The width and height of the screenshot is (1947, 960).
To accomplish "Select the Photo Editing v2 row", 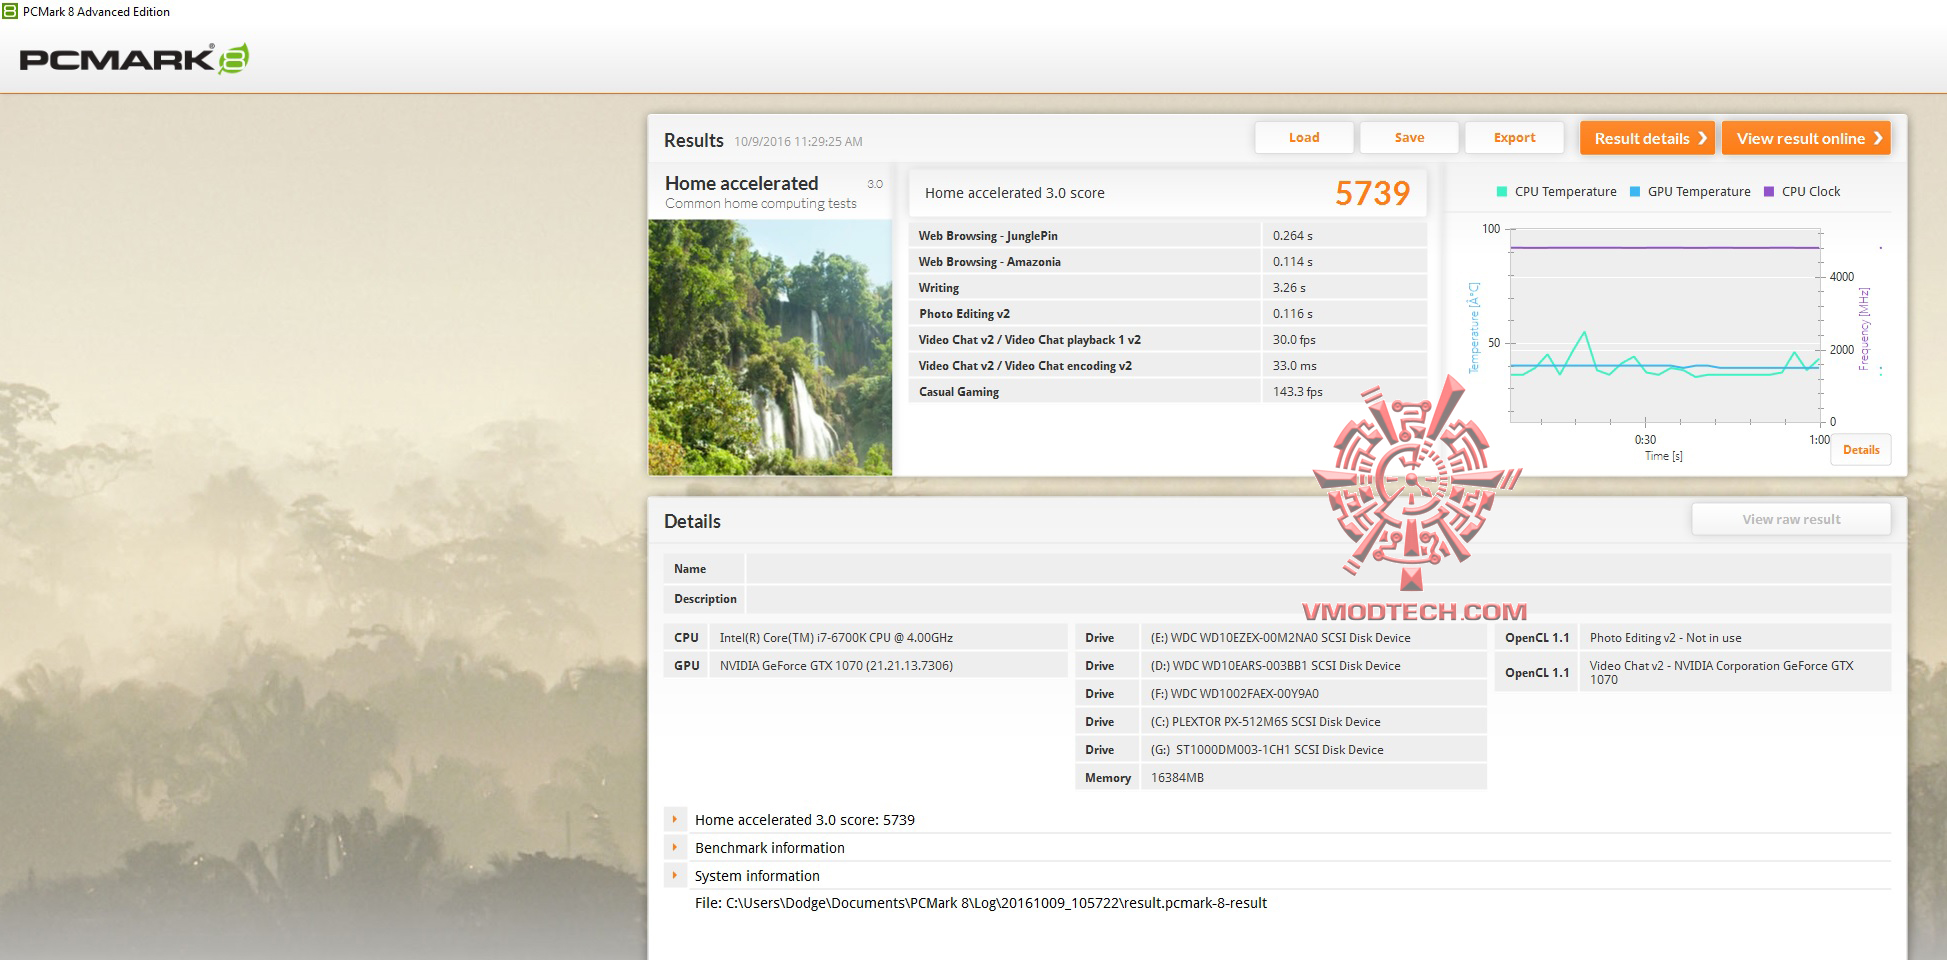I will pos(1167,314).
